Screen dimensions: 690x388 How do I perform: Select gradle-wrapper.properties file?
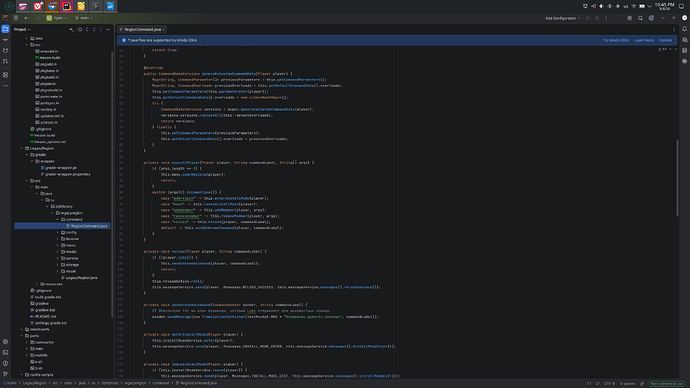(x=67, y=174)
